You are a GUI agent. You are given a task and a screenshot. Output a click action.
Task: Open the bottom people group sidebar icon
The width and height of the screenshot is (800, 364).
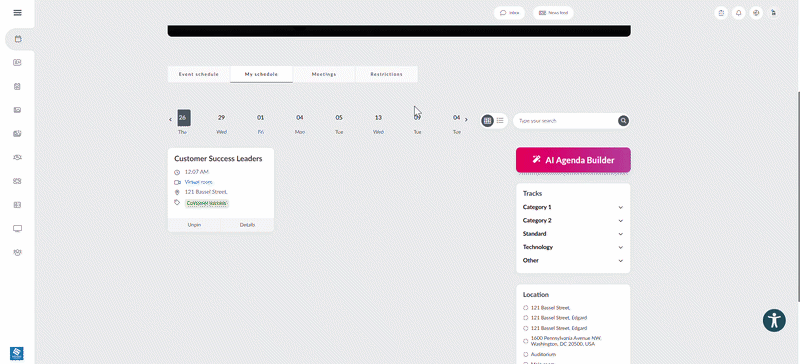click(17, 252)
